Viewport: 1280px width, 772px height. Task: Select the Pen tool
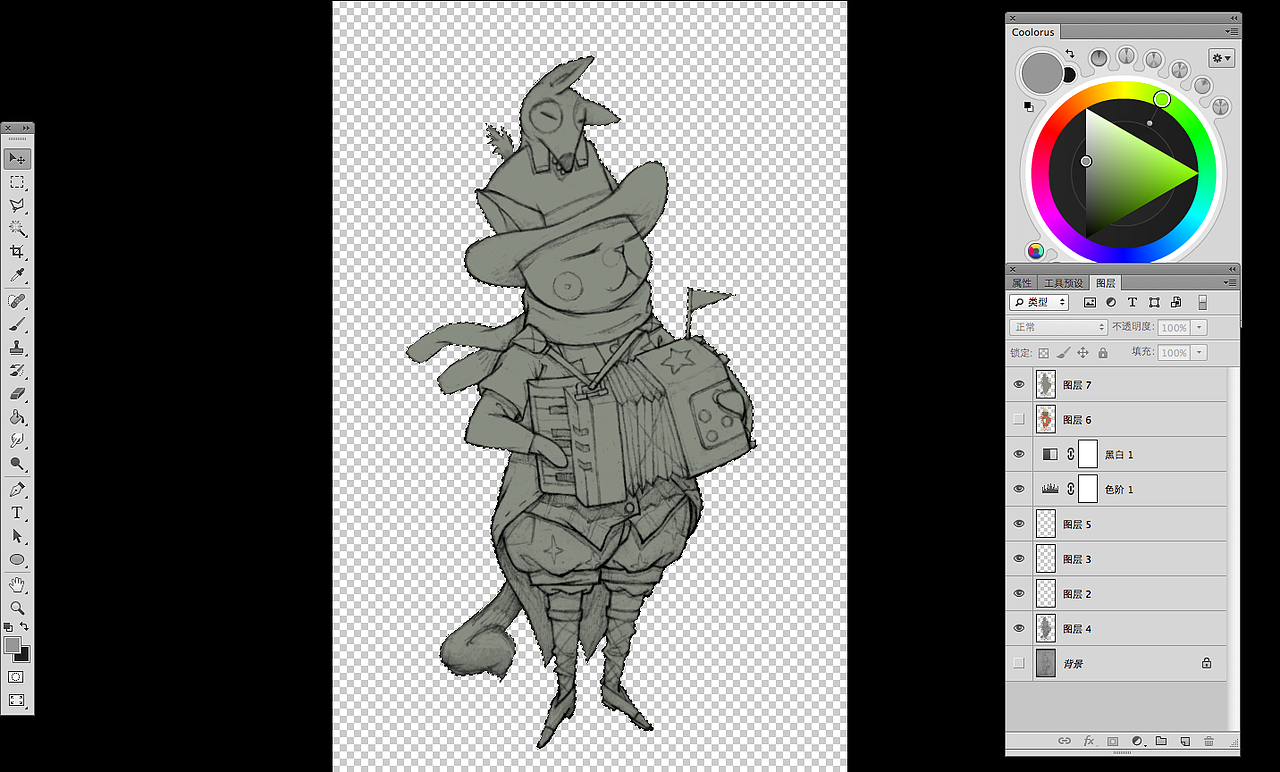click(x=17, y=490)
